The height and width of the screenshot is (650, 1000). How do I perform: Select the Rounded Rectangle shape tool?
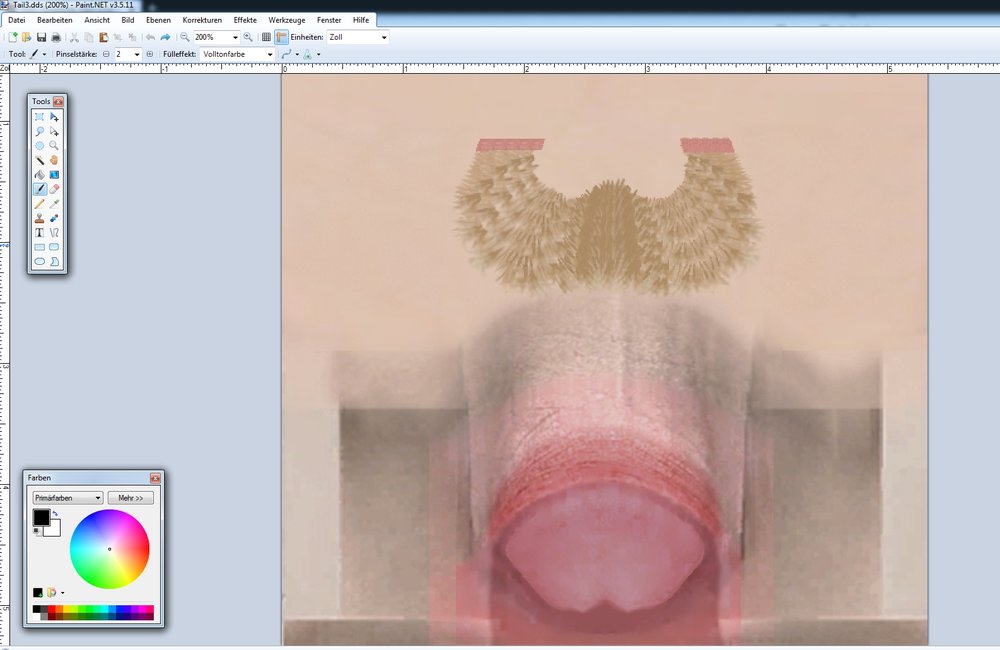coord(54,247)
